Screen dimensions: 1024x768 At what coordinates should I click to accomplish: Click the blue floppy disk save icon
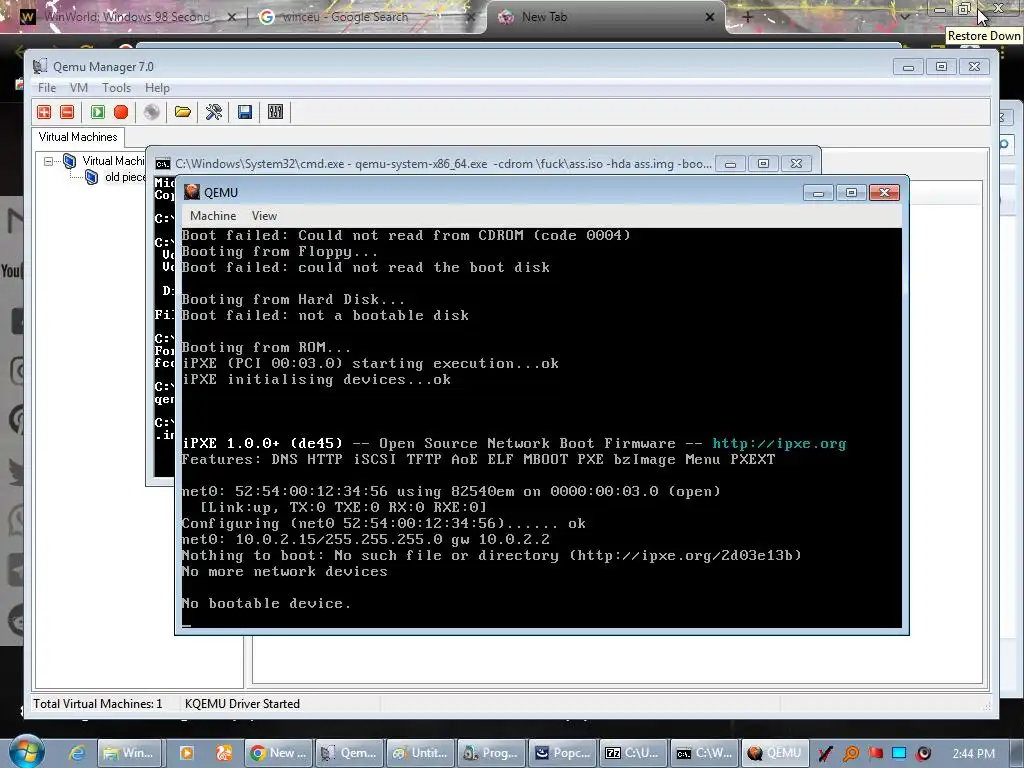(245, 112)
